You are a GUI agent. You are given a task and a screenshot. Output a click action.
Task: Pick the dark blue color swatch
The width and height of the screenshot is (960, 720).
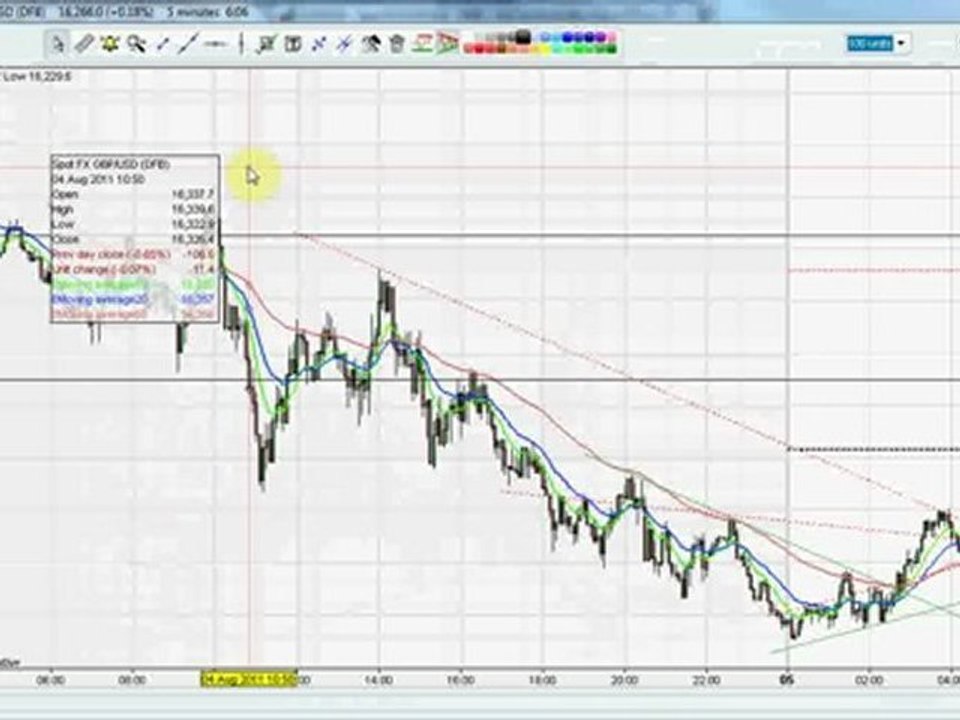[589, 37]
